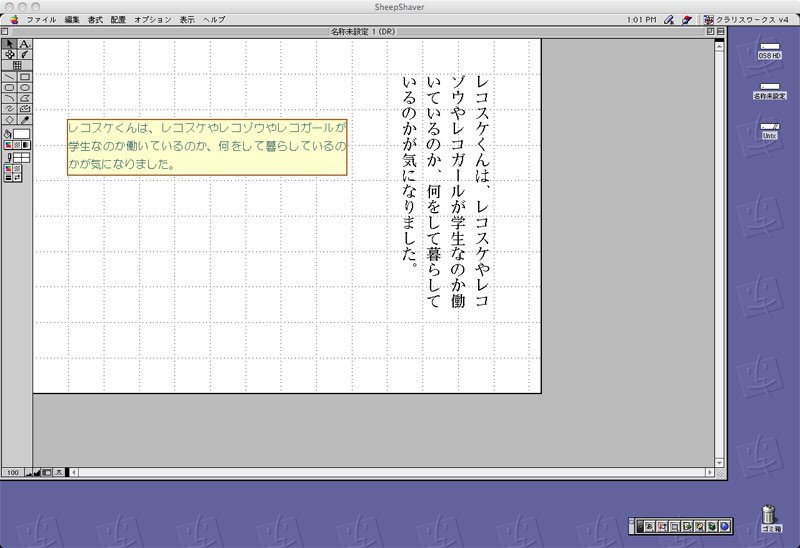Collapse the Control Strip end tab
The width and height of the screenshot is (800, 548).
(631, 526)
